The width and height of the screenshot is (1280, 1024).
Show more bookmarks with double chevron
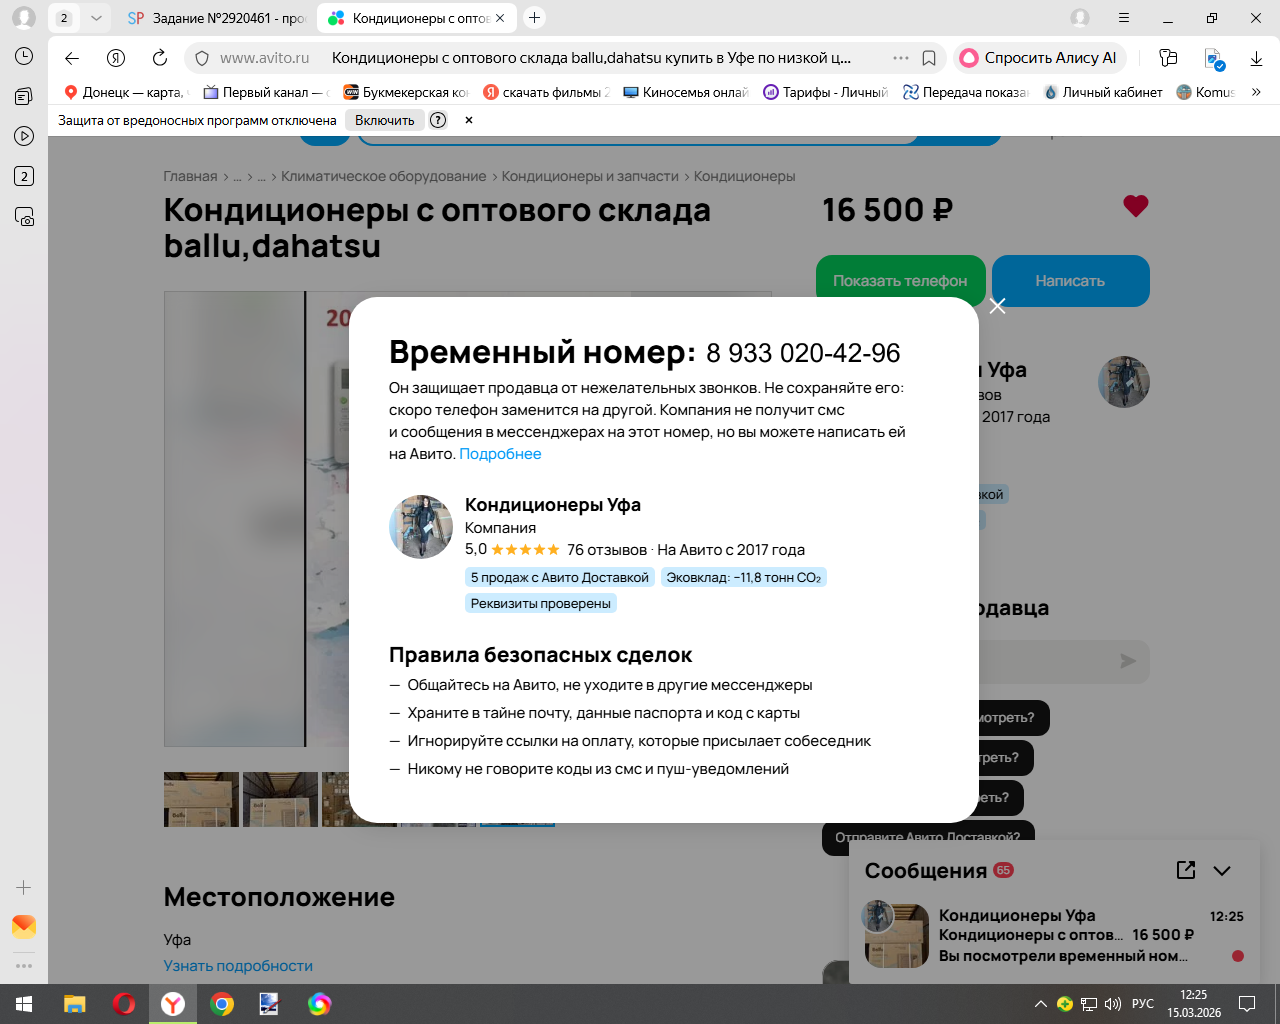point(1256,92)
